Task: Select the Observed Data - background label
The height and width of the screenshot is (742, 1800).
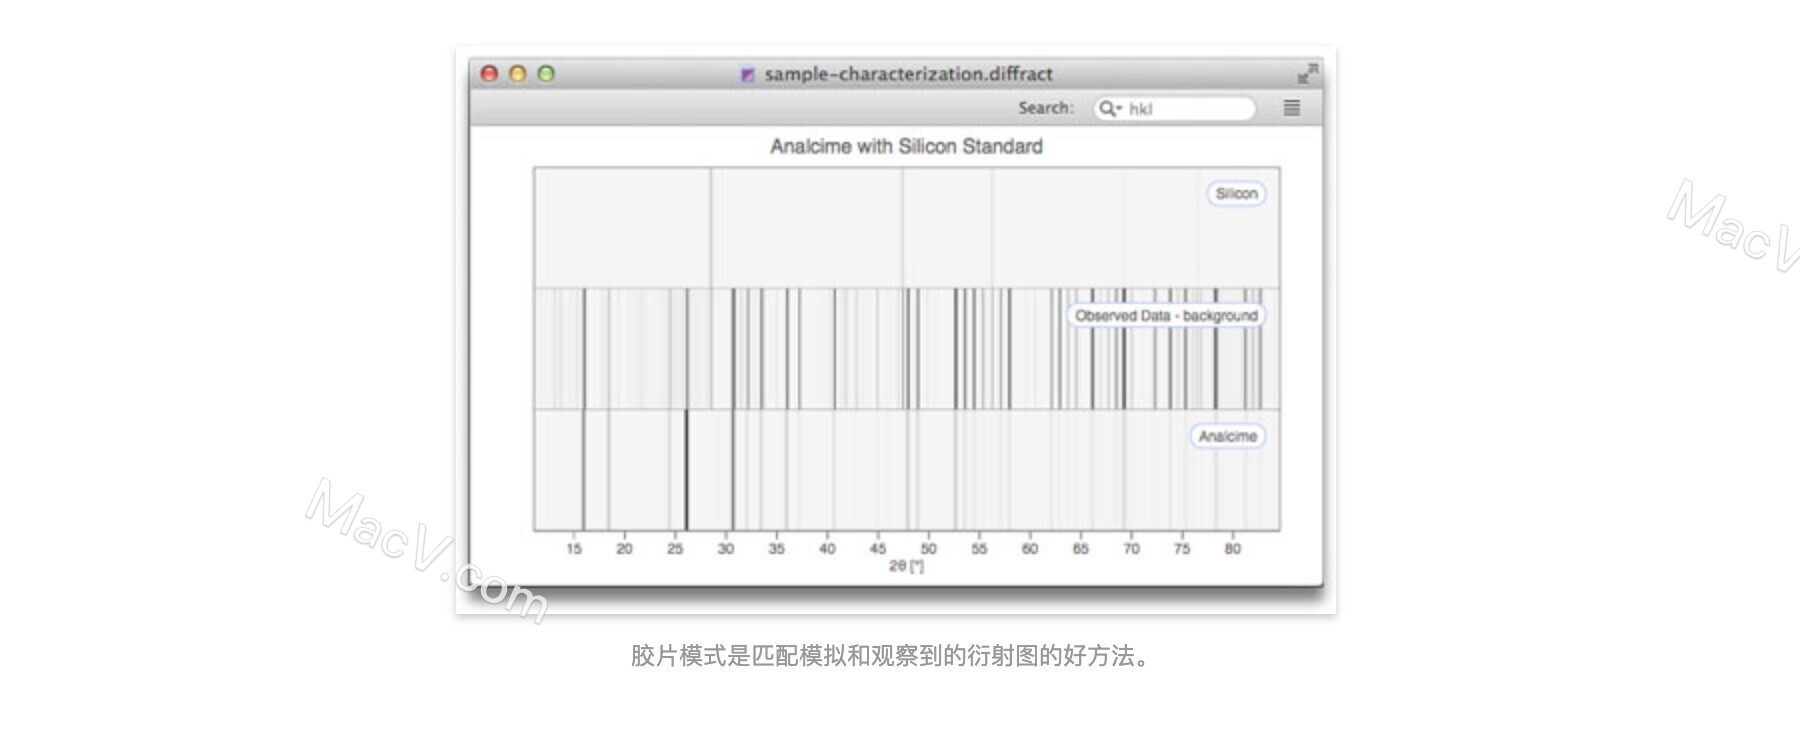Action: (x=1166, y=316)
